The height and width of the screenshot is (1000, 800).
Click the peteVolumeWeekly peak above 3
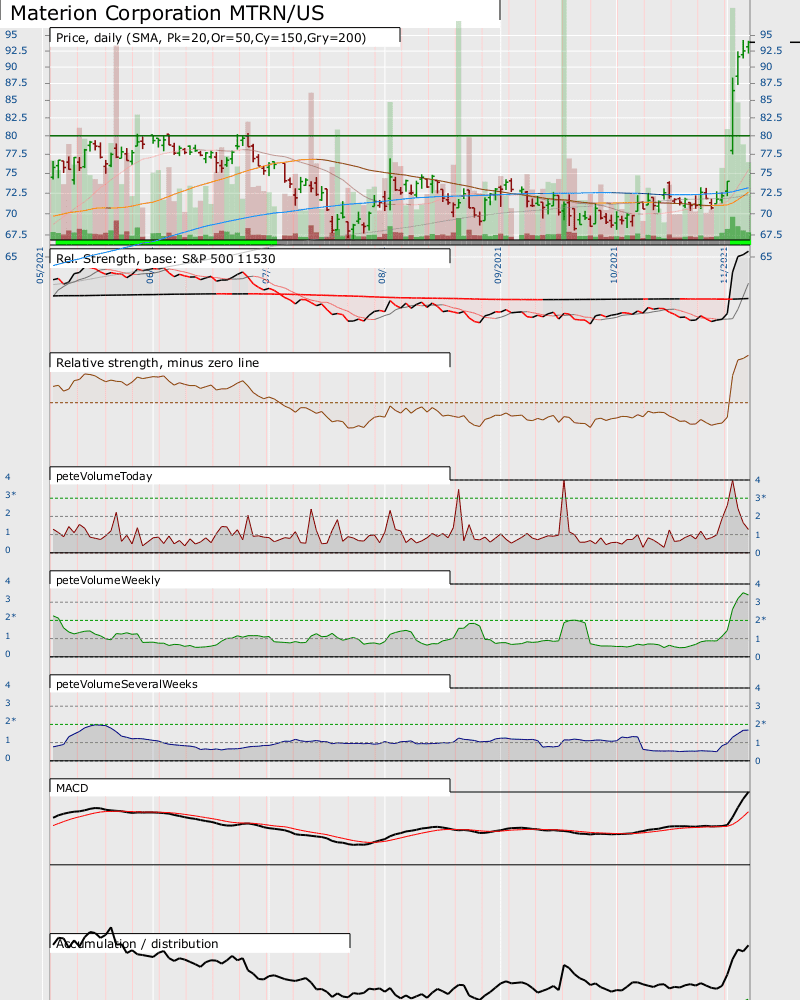click(x=744, y=594)
